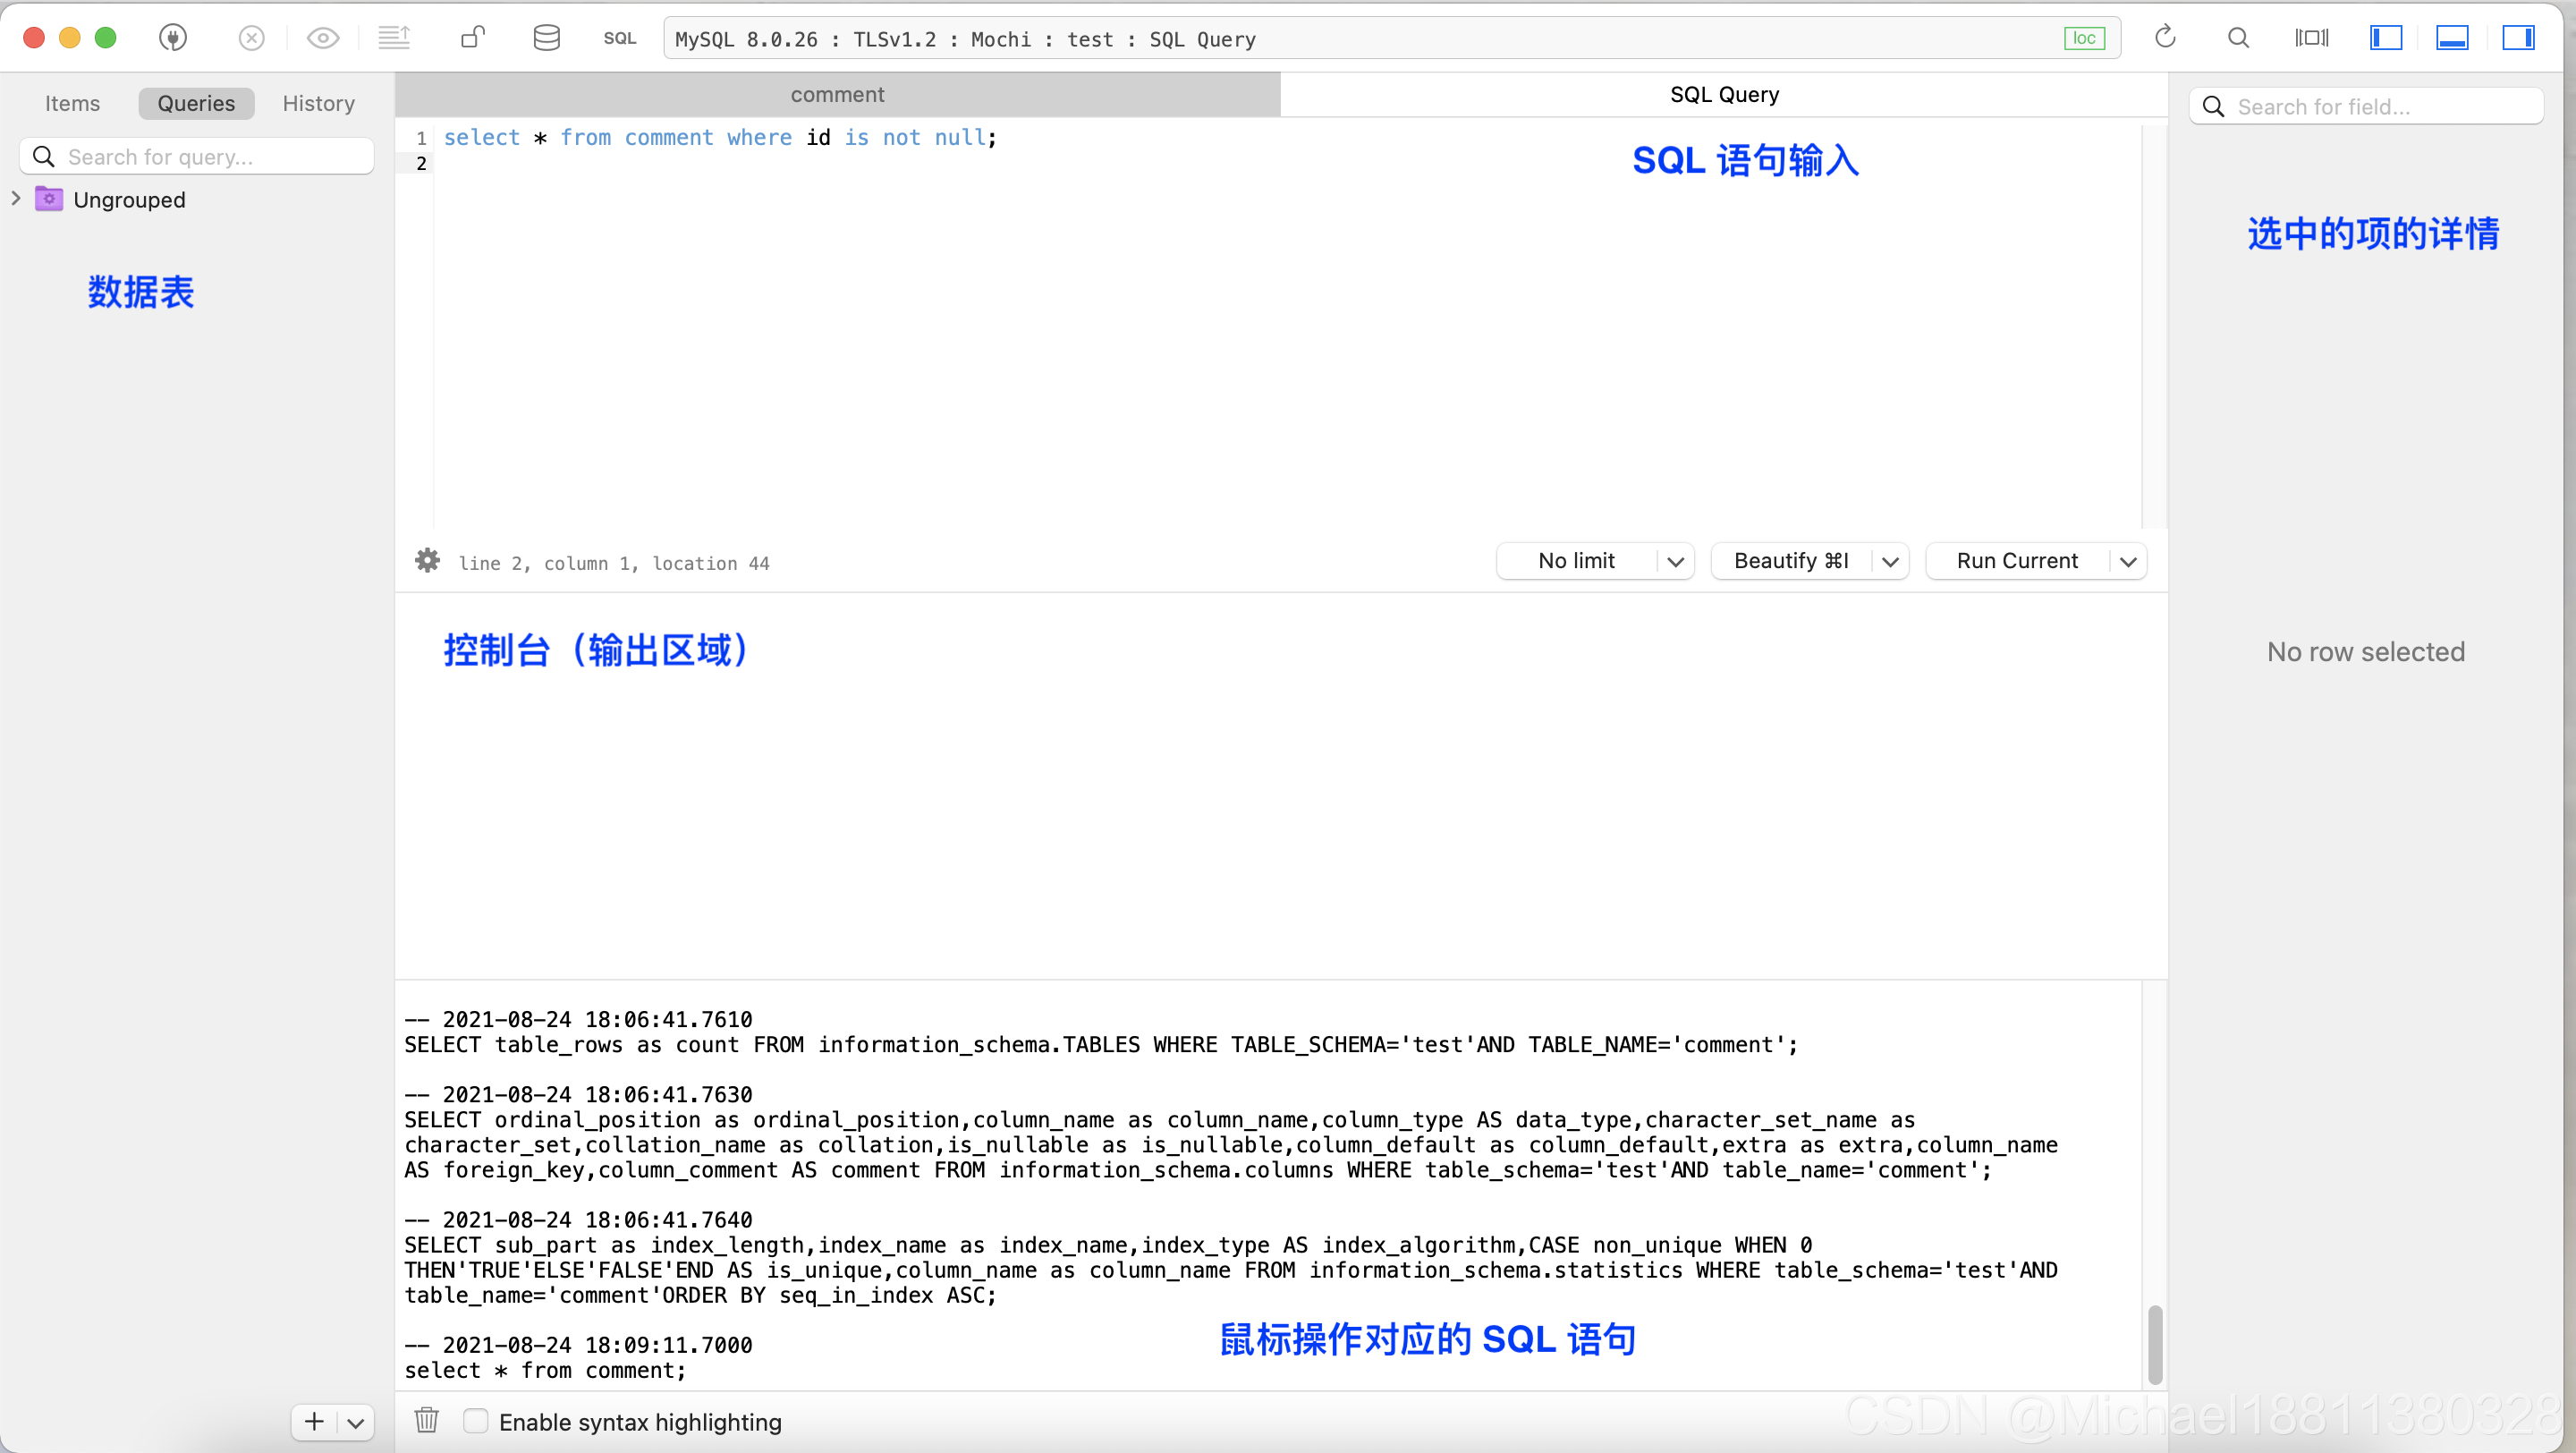Toggle the right details panel
This screenshot has width=2576, height=1453.
pyautogui.click(x=2518, y=38)
